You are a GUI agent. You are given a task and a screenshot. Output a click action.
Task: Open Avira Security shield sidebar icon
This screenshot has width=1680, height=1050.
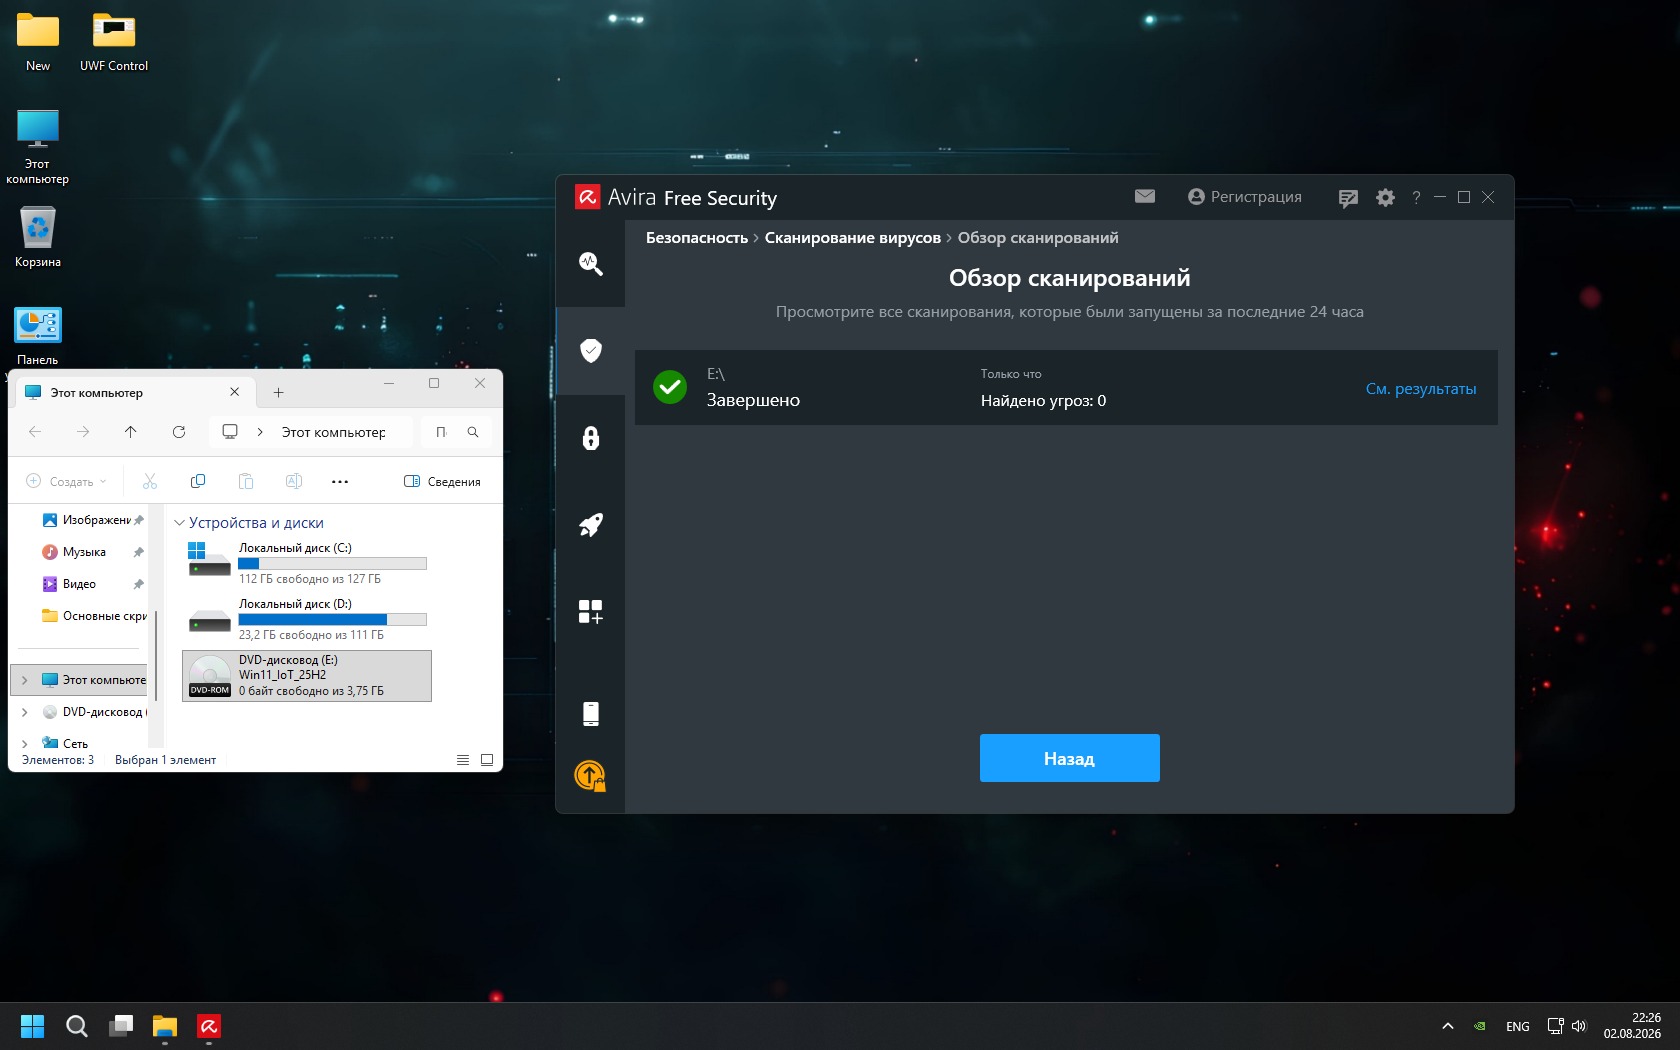(x=590, y=350)
